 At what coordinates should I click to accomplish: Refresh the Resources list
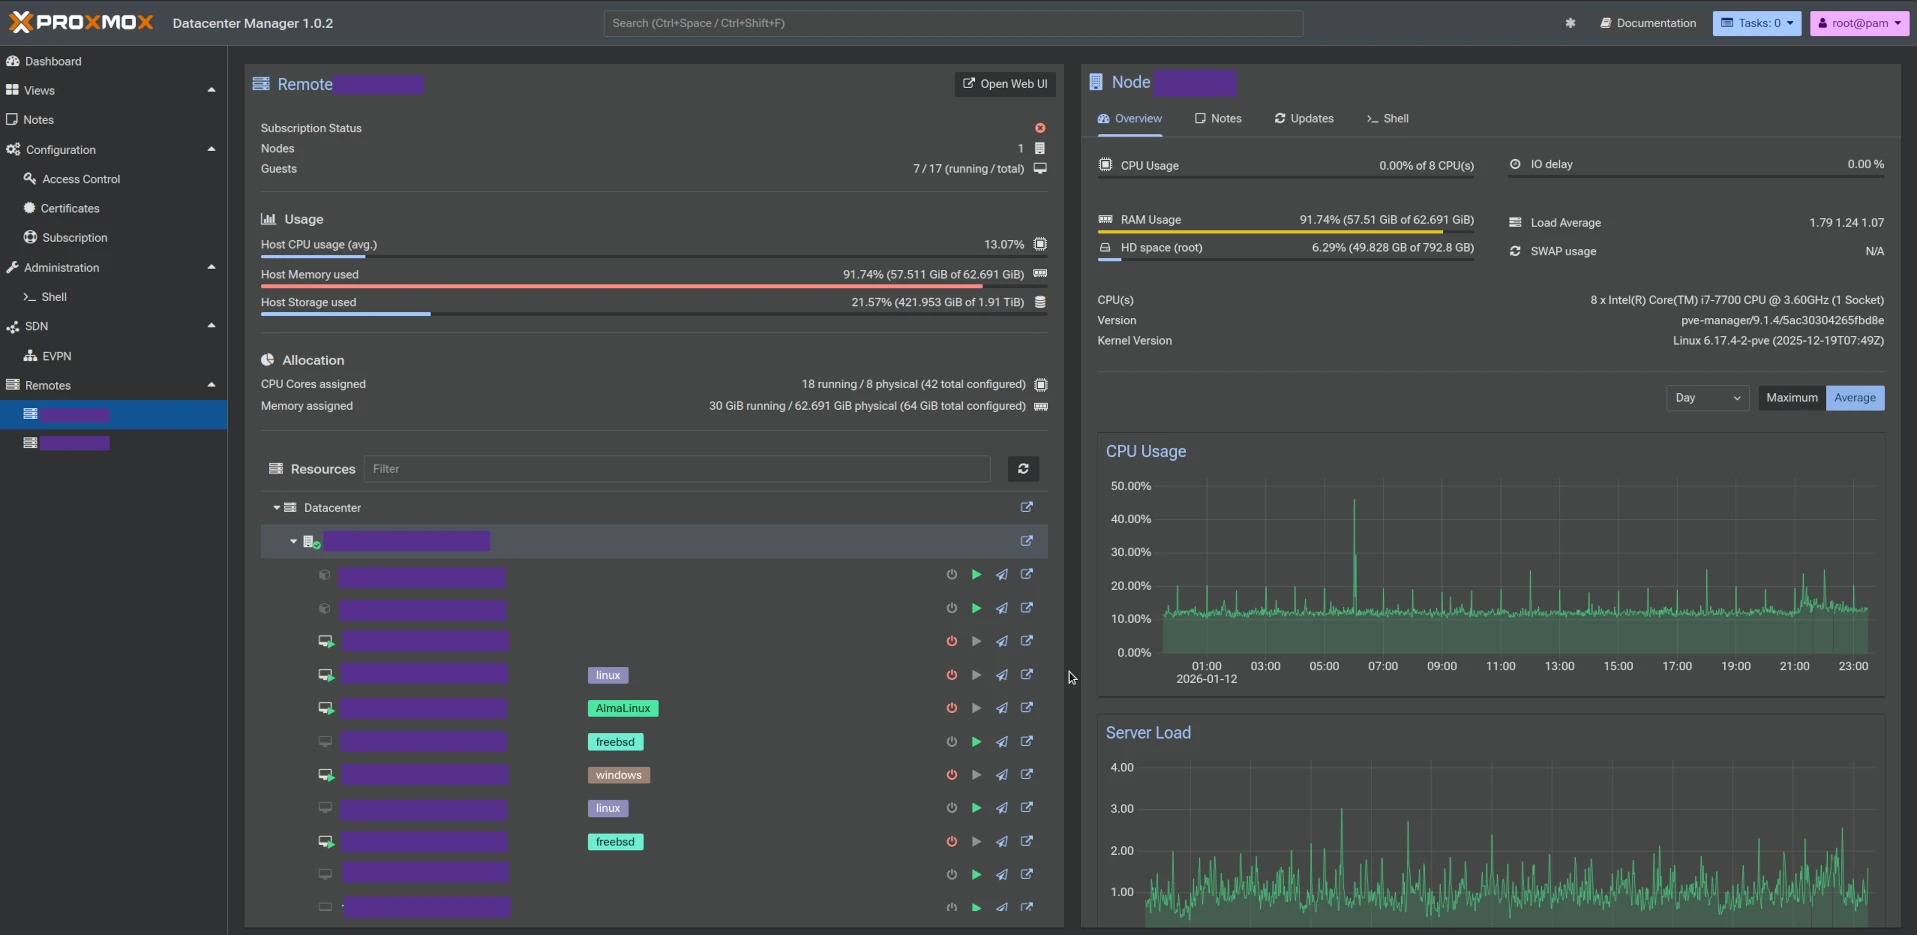(1023, 469)
